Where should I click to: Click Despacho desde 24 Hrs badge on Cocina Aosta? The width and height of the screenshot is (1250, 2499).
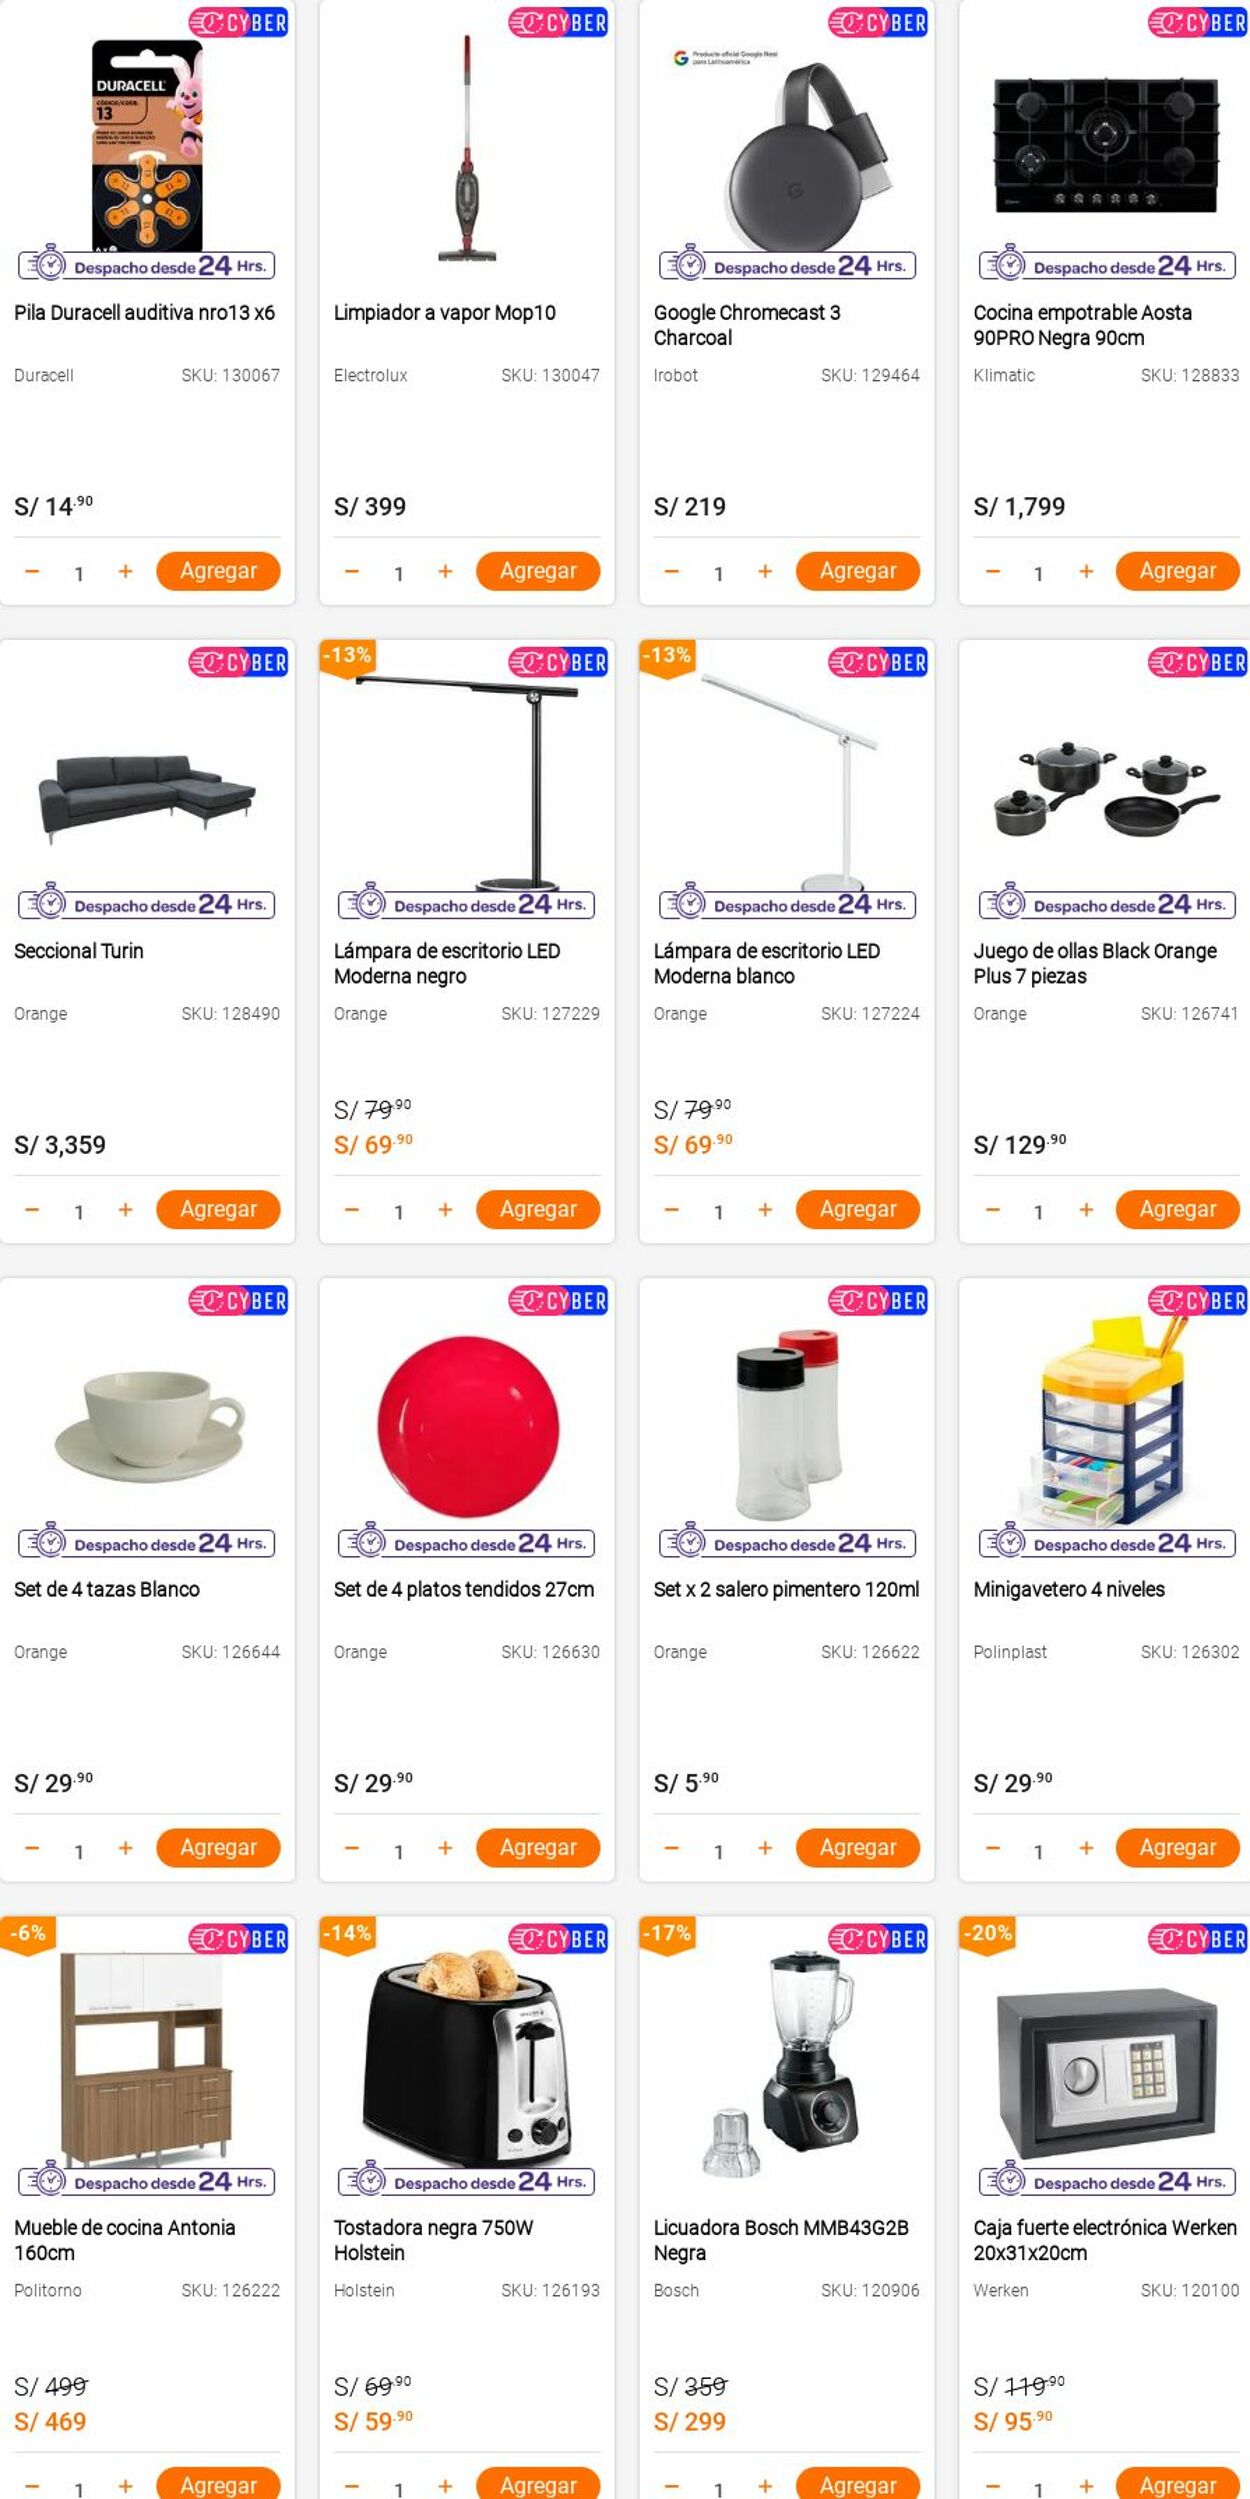pos(1107,265)
